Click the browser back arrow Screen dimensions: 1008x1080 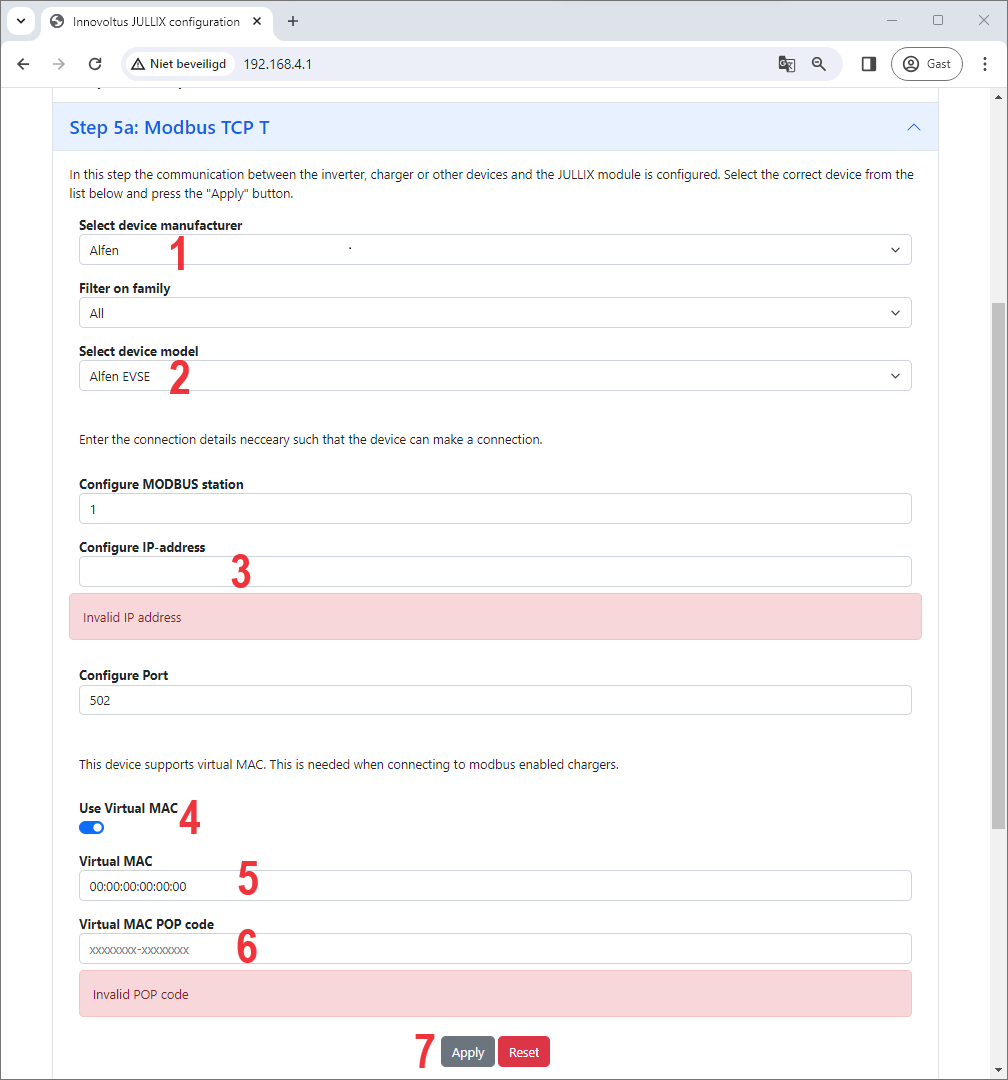[23, 64]
